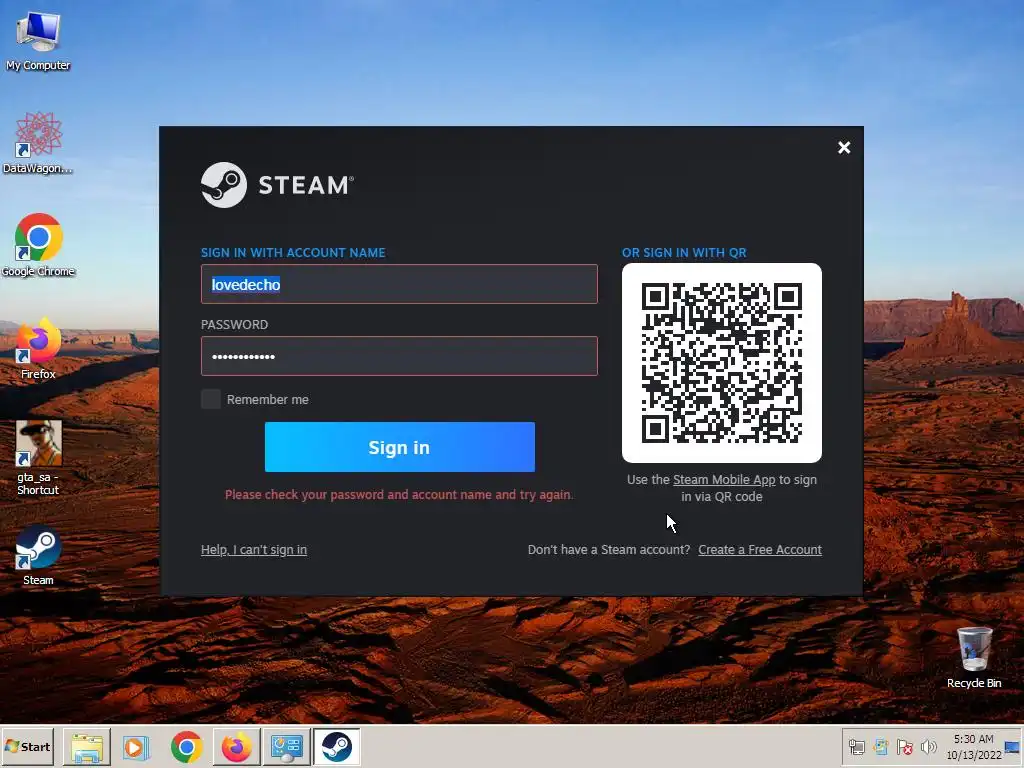Click the network tray icon
Viewport: 1024px width, 768px height.
pos(856,746)
